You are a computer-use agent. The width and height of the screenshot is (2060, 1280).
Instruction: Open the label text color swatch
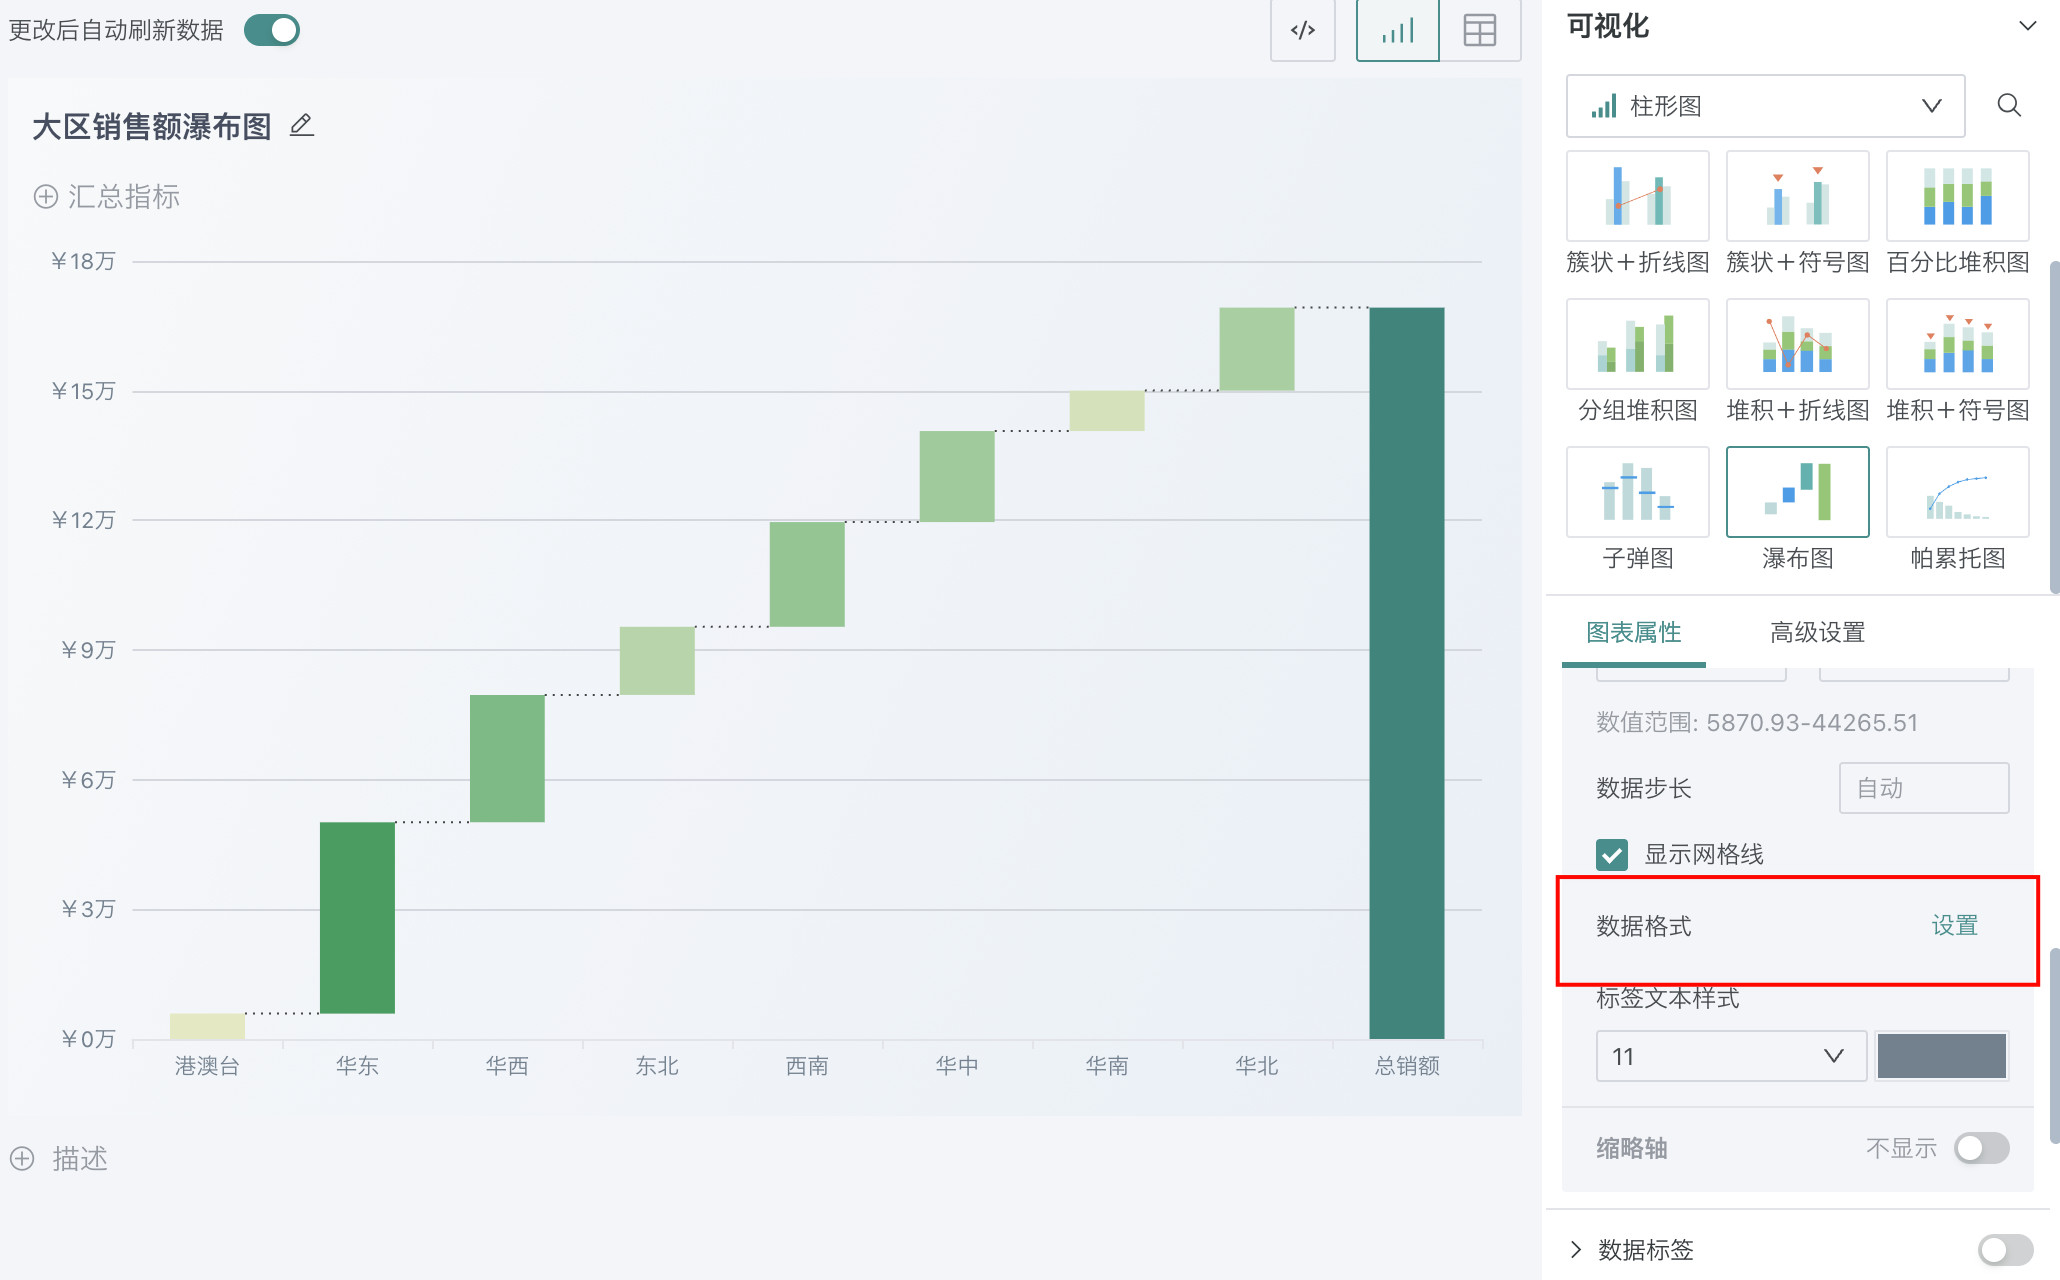[x=1941, y=1056]
